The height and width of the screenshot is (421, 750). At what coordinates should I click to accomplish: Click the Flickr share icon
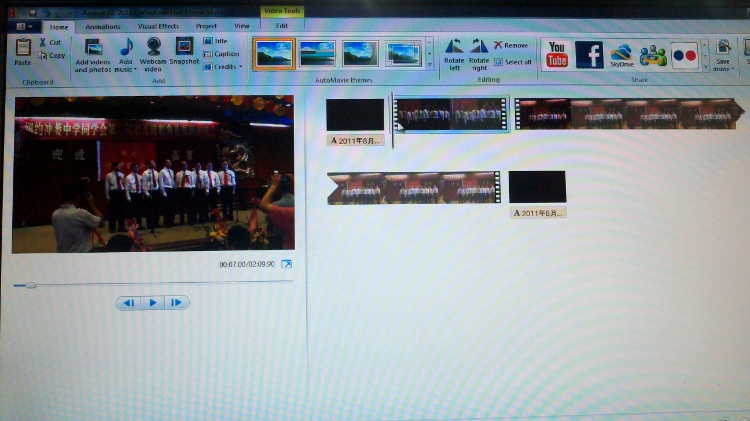(684, 54)
